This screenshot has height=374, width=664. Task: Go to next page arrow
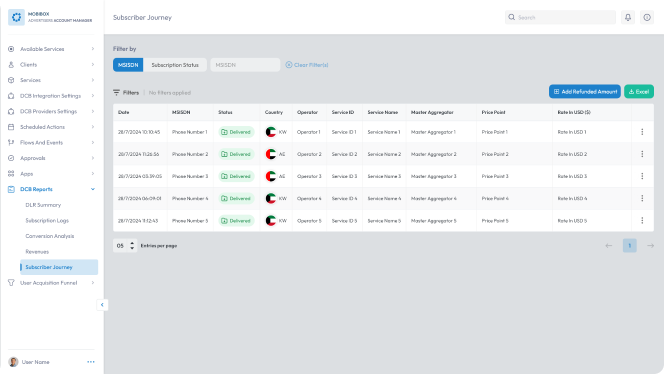pyautogui.click(x=650, y=246)
